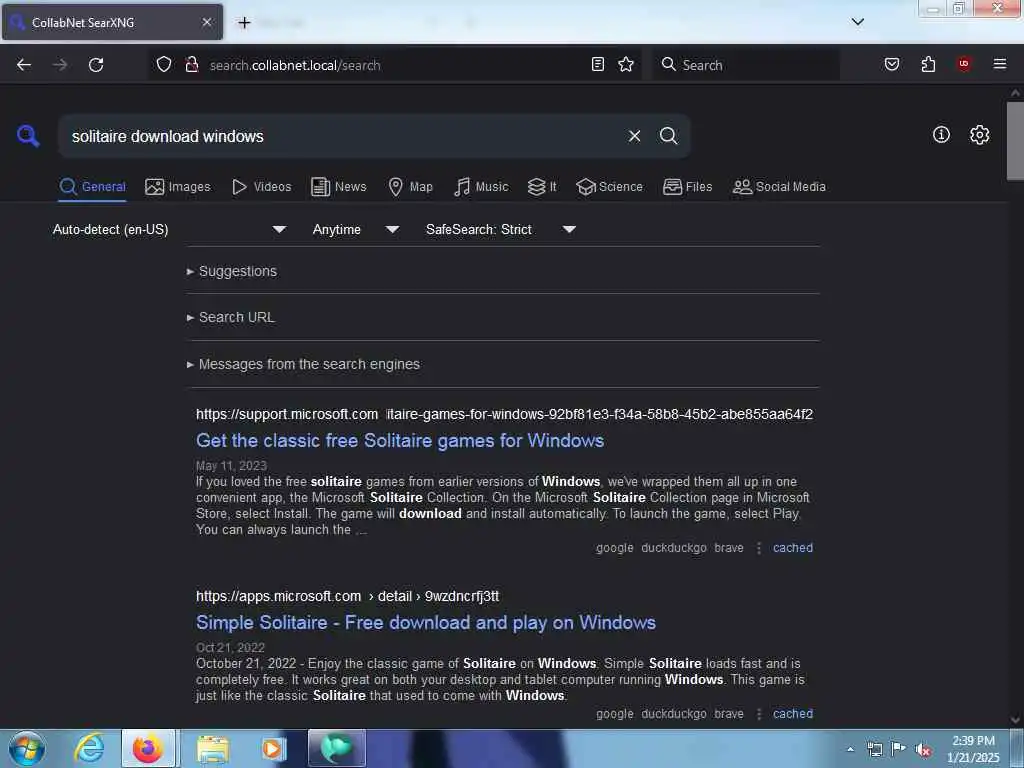1024x768 pixels.
Task: Open a new browser tab
Action: coord(244,23)
